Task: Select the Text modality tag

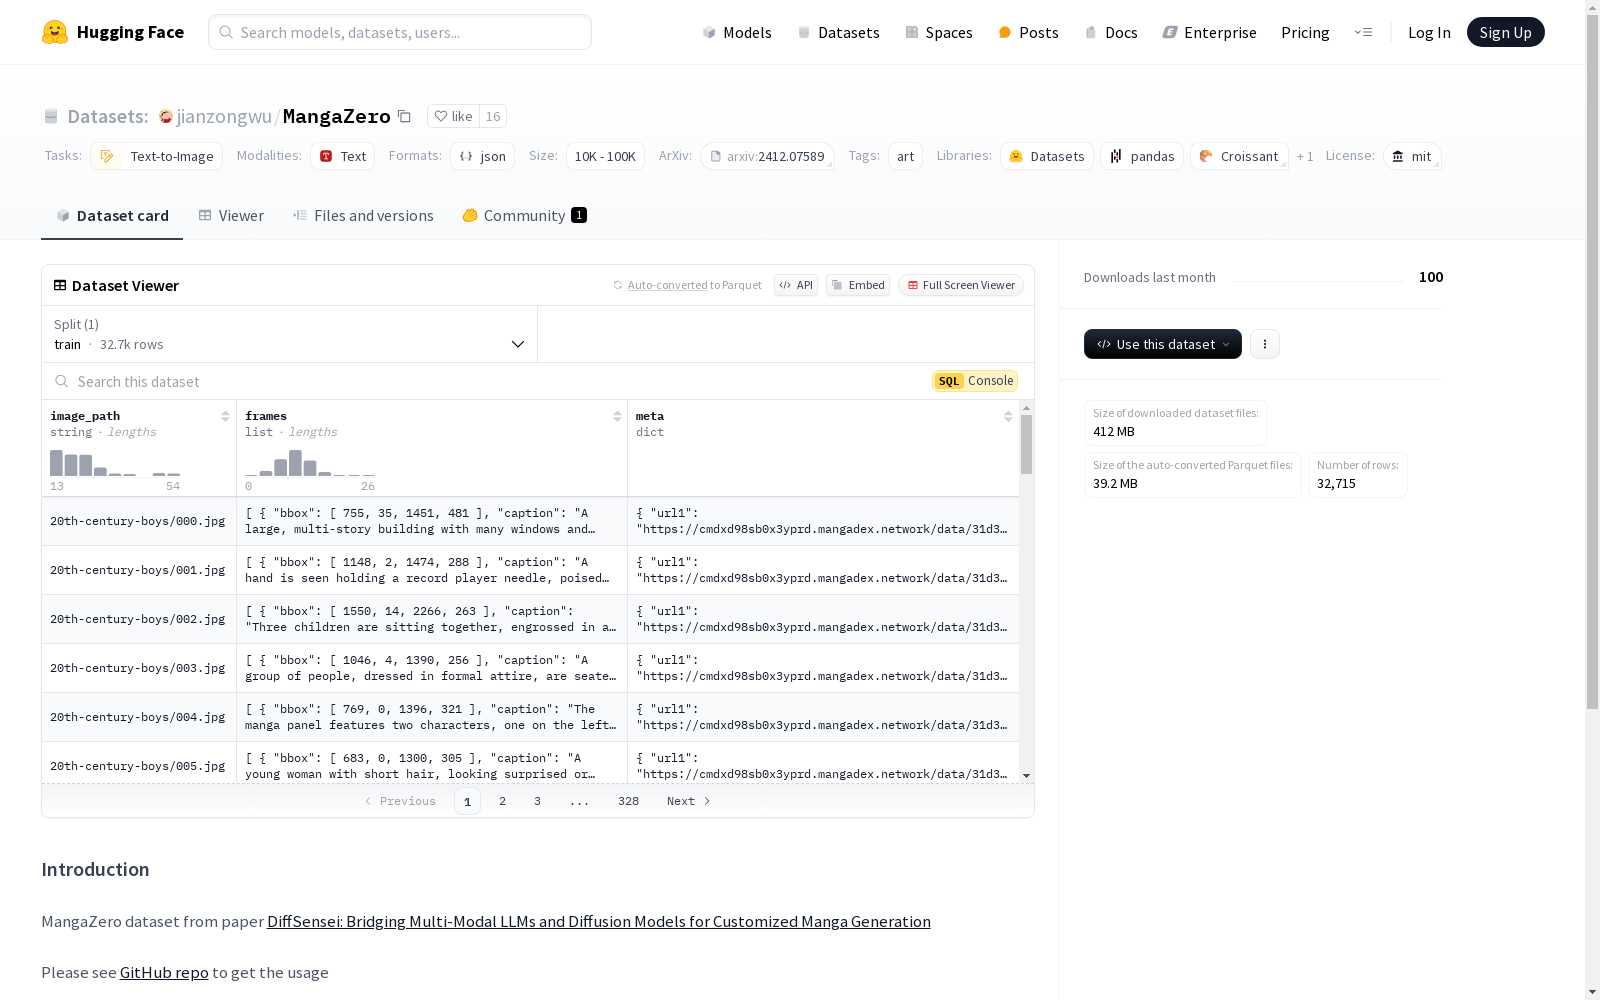Action: 342,156
